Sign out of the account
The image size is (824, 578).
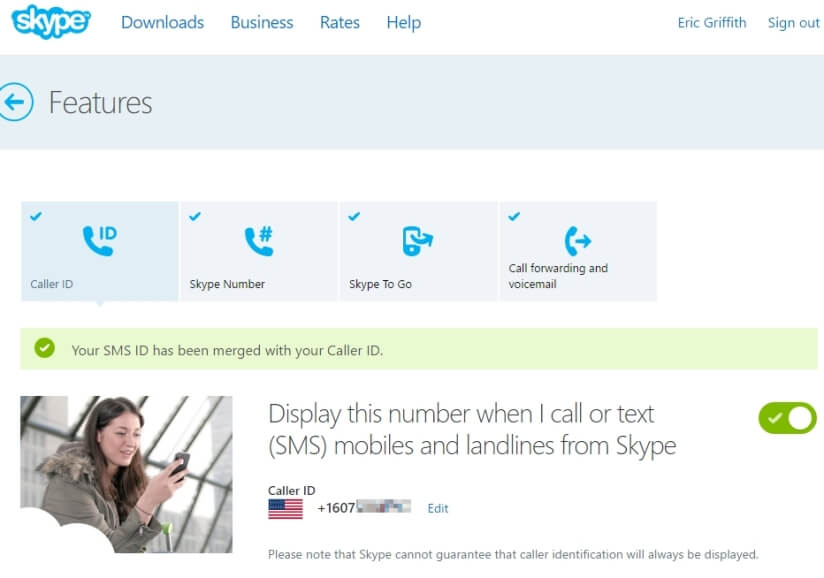click(793, 23)
